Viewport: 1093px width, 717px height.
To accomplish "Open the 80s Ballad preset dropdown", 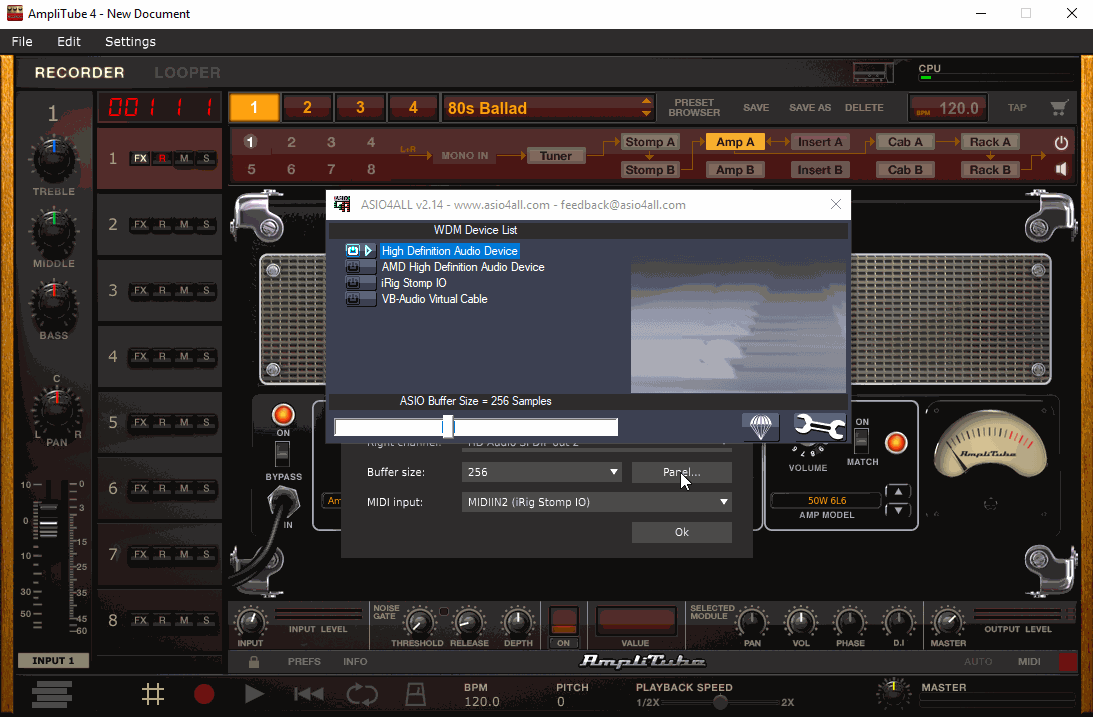I will (647, 108).
